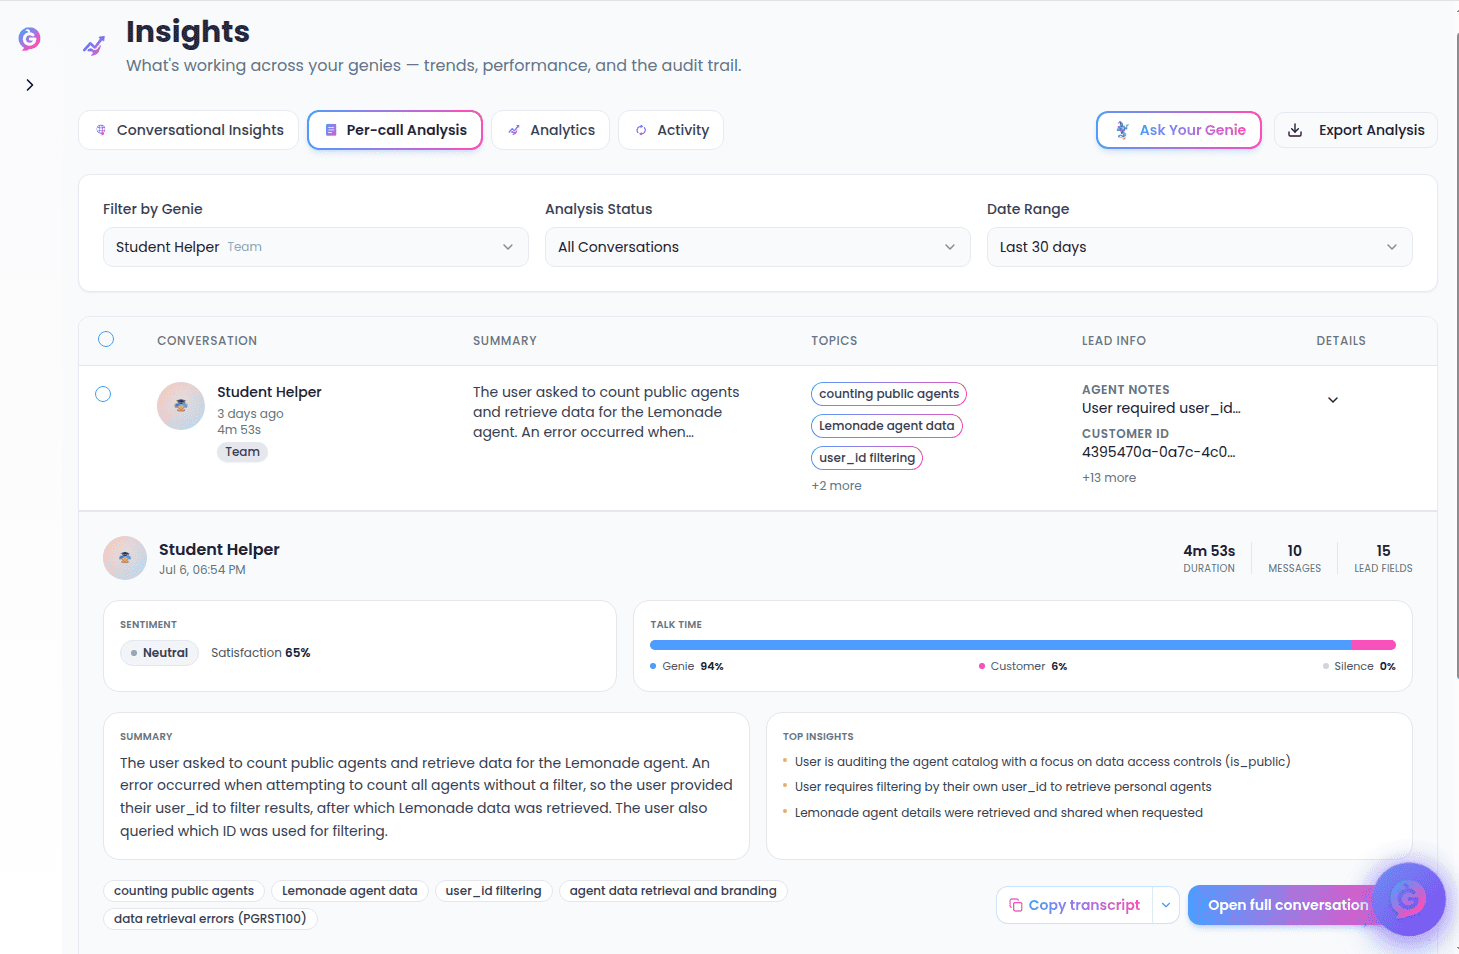Click '+2 more' topics text

click(x=836, y=486)
